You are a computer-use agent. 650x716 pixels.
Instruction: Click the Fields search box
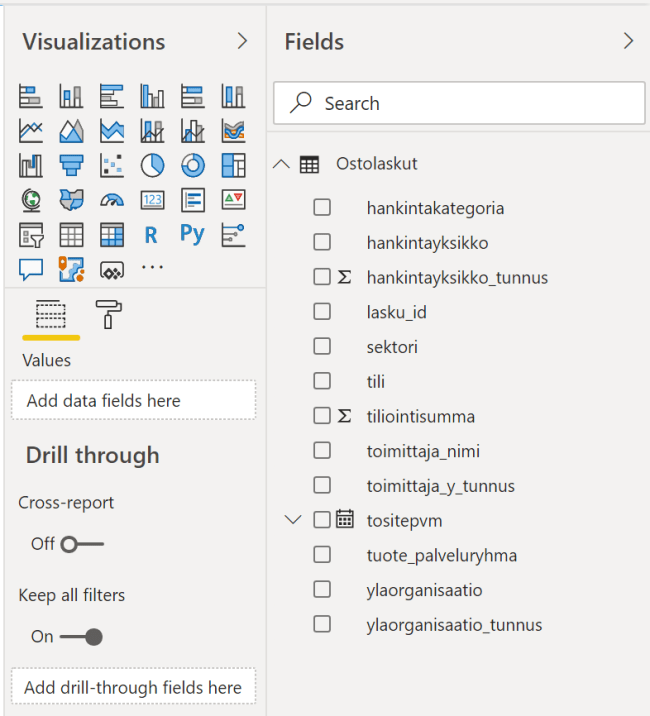(x=460, y=103)
